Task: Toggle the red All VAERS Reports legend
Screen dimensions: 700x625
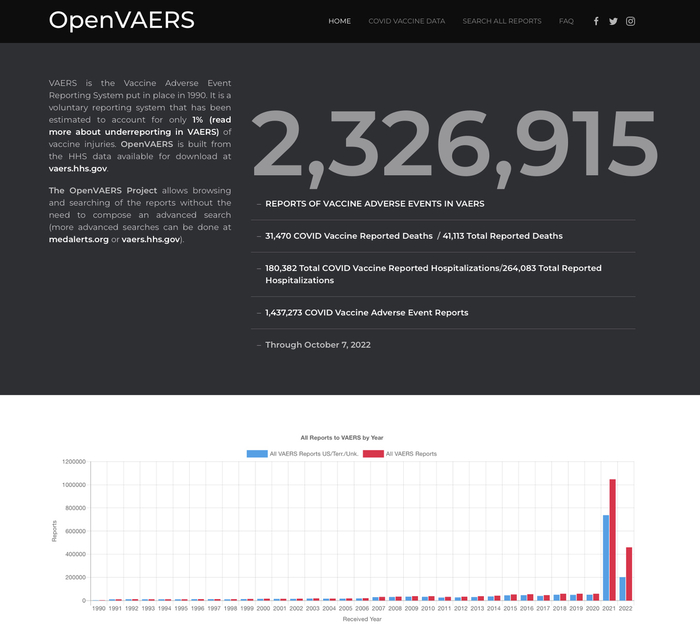Action: click(x=399, y=454)
